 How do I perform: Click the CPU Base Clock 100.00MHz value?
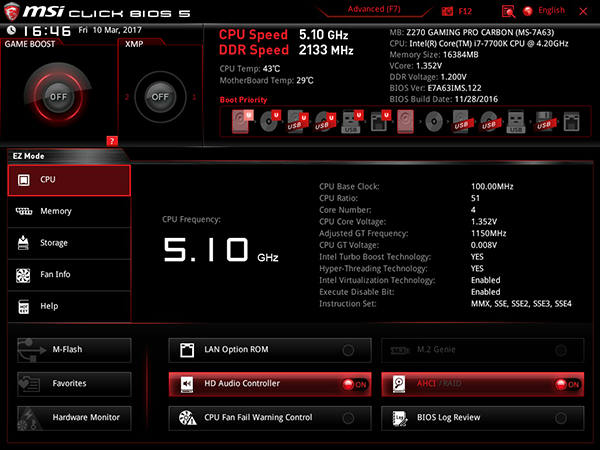tap(492, 186)
